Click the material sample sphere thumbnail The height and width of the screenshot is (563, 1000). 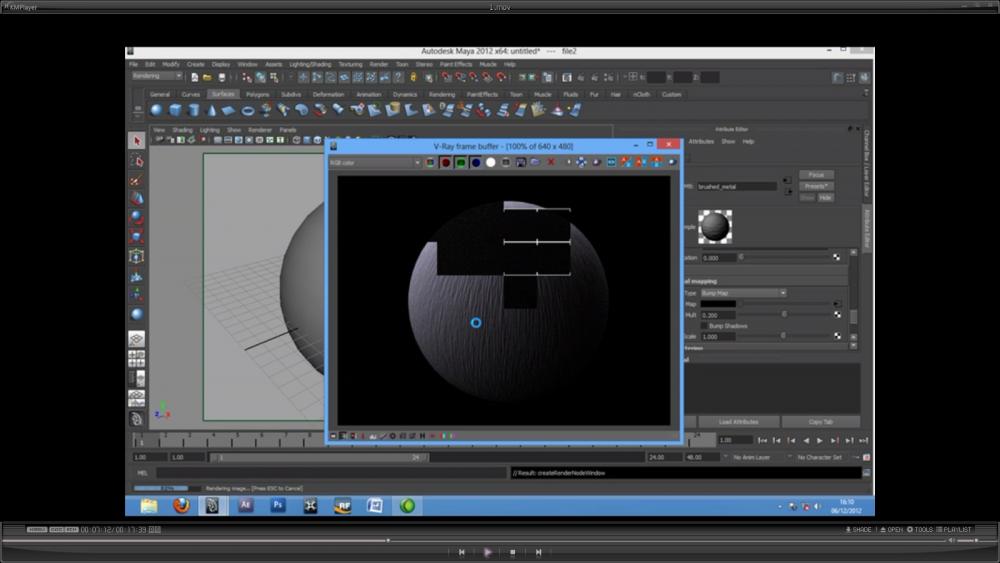tap(715, 226)
